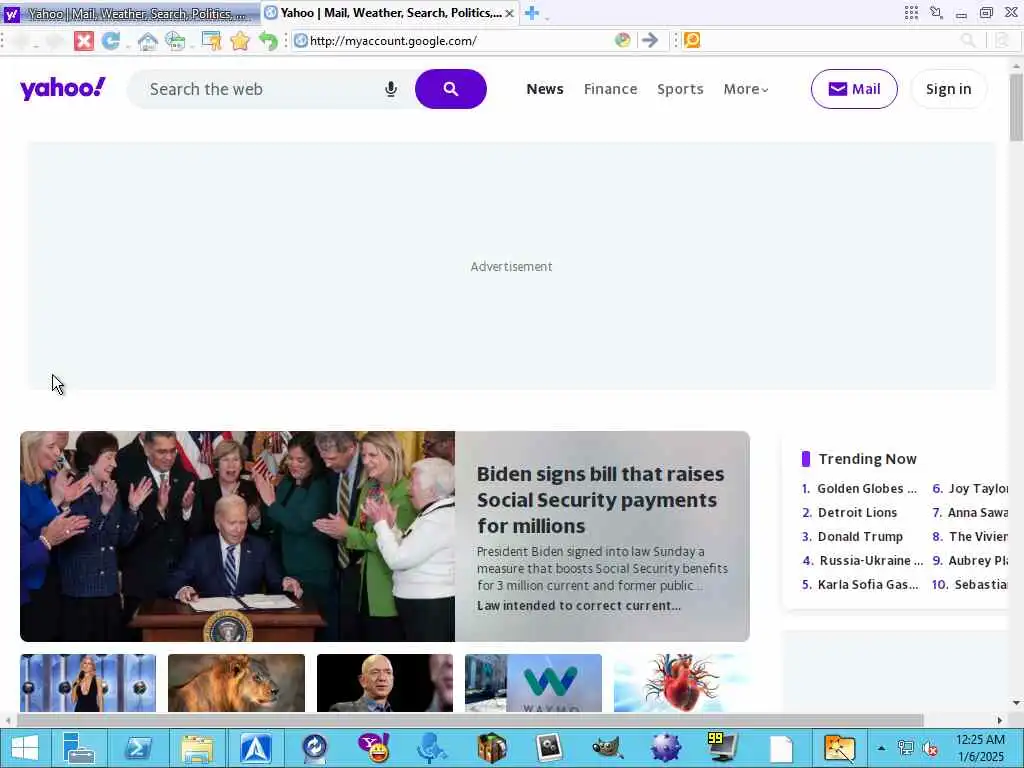Click the rendering engine switch icon in address bar

click(x=622, y=40)
